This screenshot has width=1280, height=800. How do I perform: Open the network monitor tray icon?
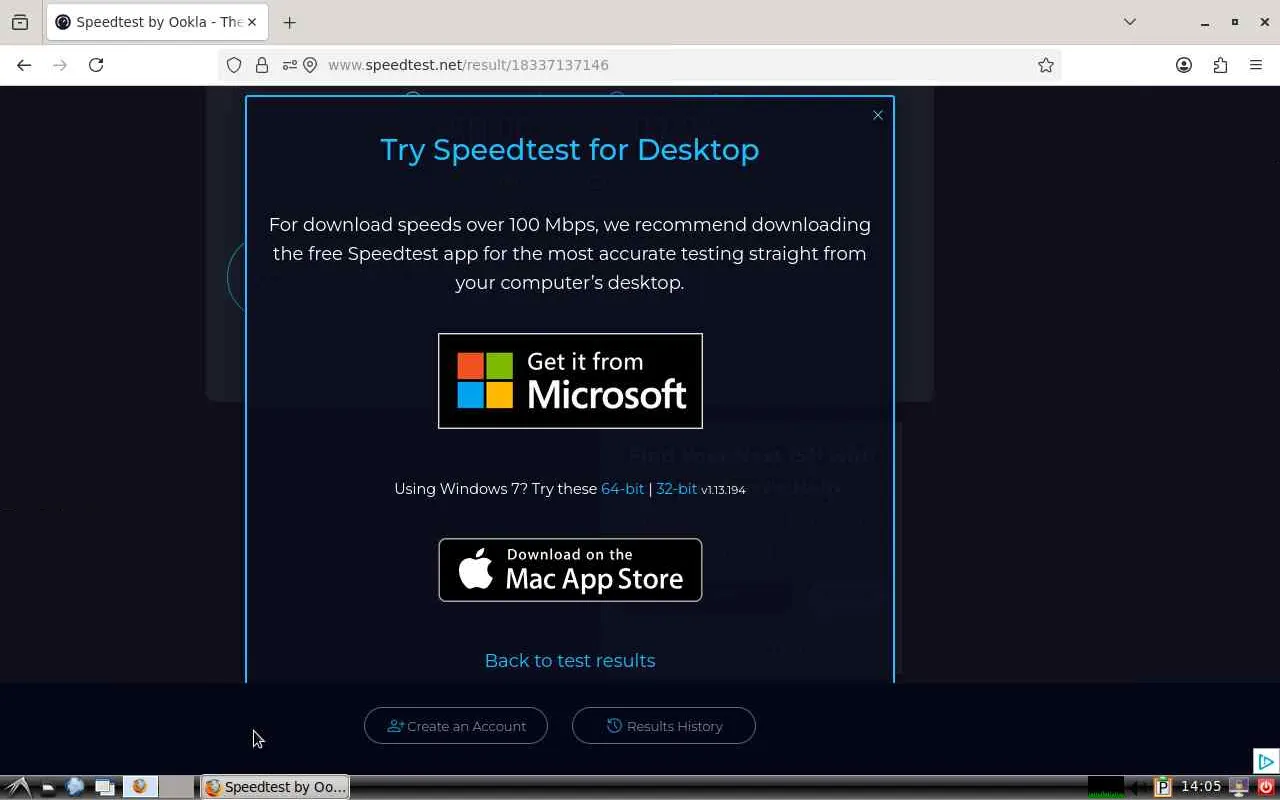[x=1239, y=787]
